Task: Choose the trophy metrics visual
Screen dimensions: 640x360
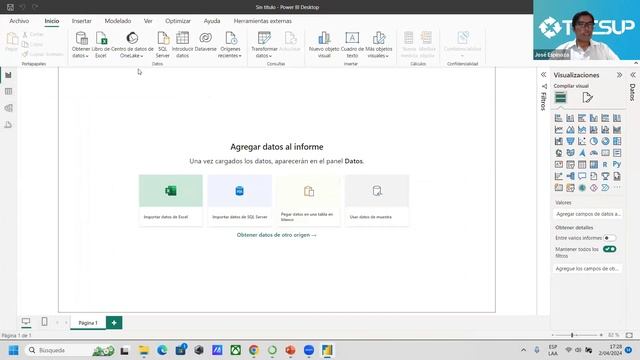Action: (x=605, y=176)
